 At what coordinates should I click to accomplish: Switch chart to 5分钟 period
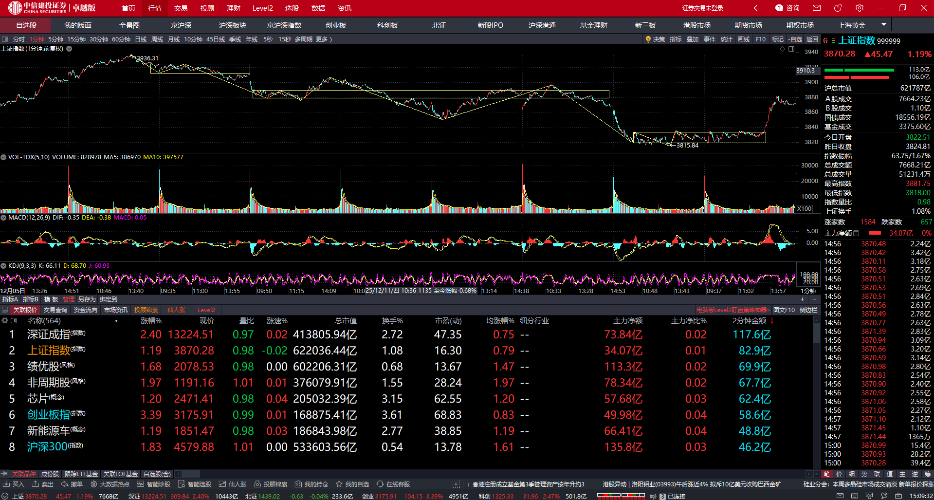click(x=56, y=38)
